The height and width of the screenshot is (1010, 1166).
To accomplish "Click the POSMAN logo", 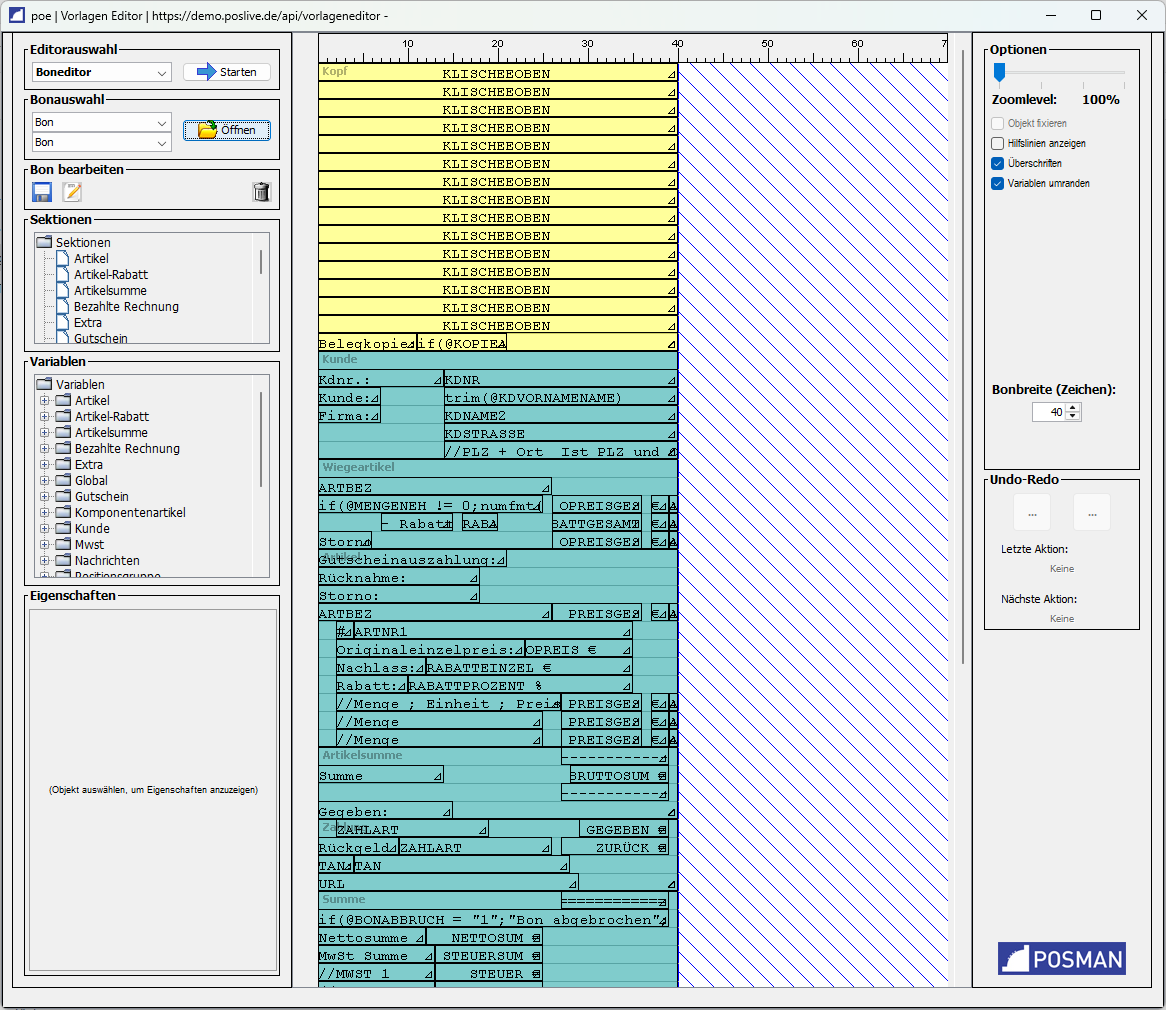I will click(1061, 957).
